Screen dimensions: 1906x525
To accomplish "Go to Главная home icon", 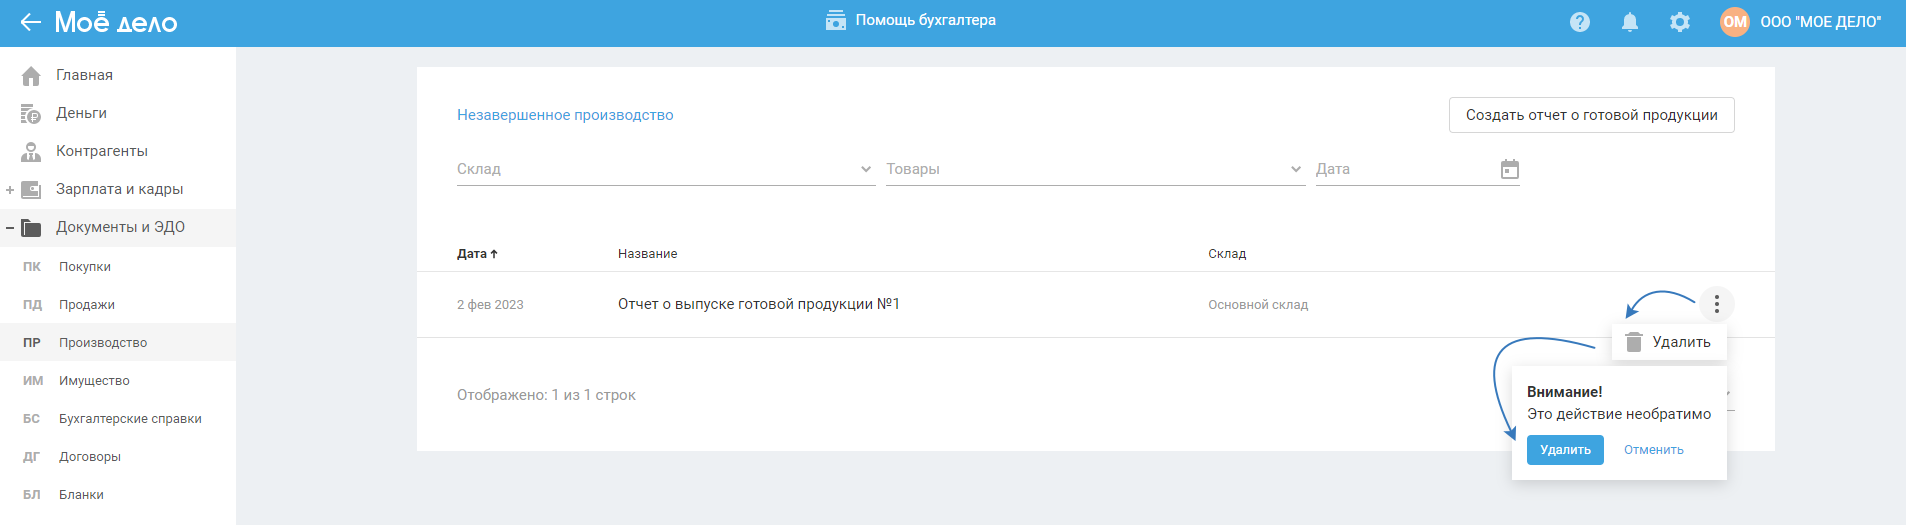I will [x=31, y=76].
